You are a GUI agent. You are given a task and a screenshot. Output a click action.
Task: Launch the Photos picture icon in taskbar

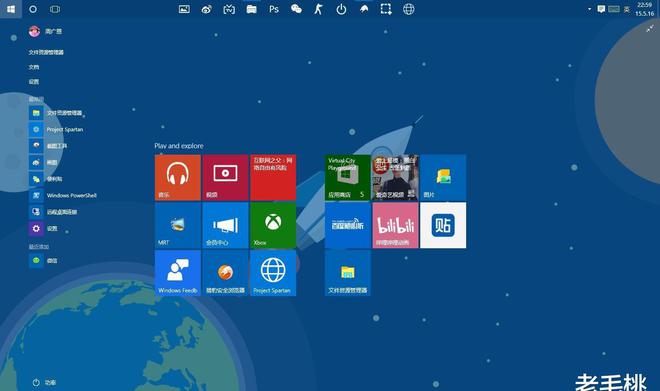tap(184, 9)
